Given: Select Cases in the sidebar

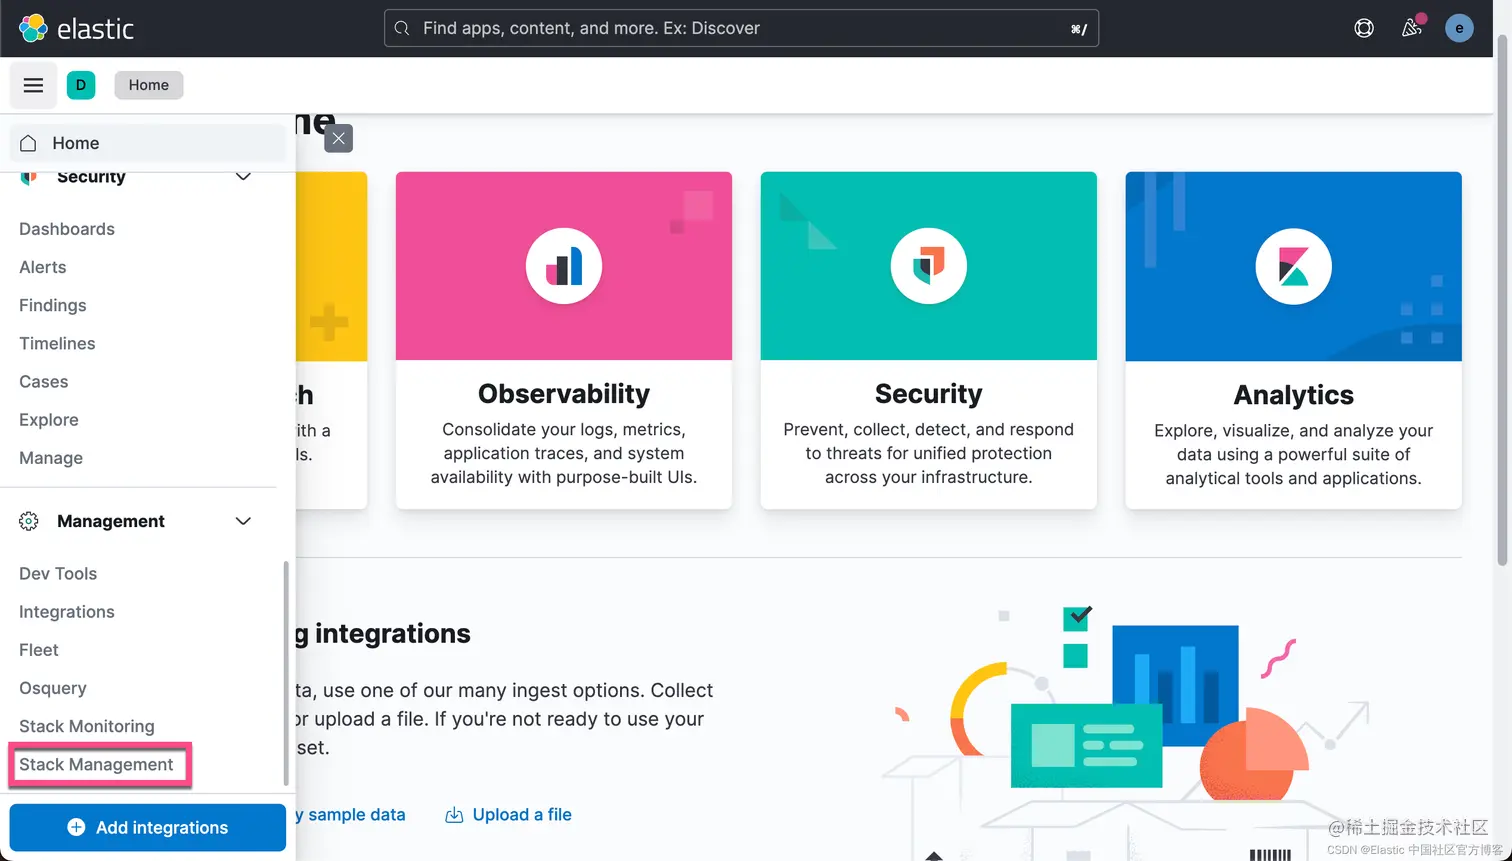Looking at the screenshot, I should tap(44, 382).
